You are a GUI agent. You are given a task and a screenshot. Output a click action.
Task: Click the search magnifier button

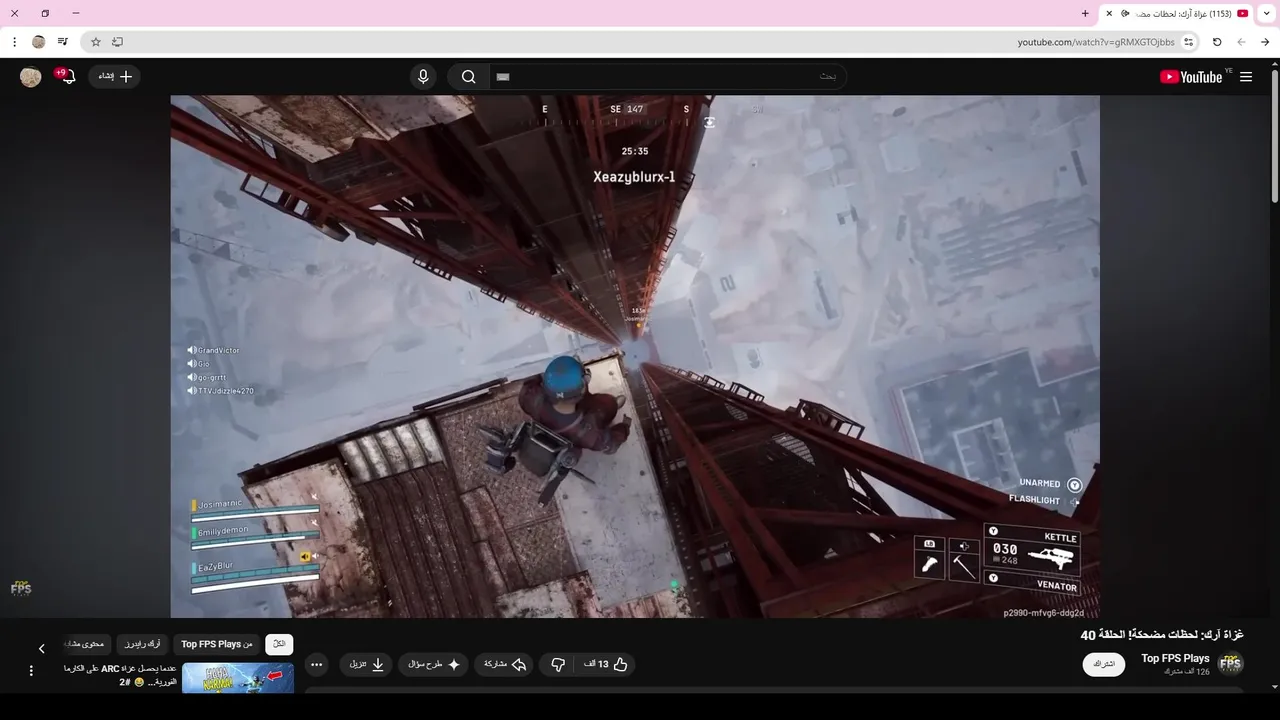tap(468, 77)
